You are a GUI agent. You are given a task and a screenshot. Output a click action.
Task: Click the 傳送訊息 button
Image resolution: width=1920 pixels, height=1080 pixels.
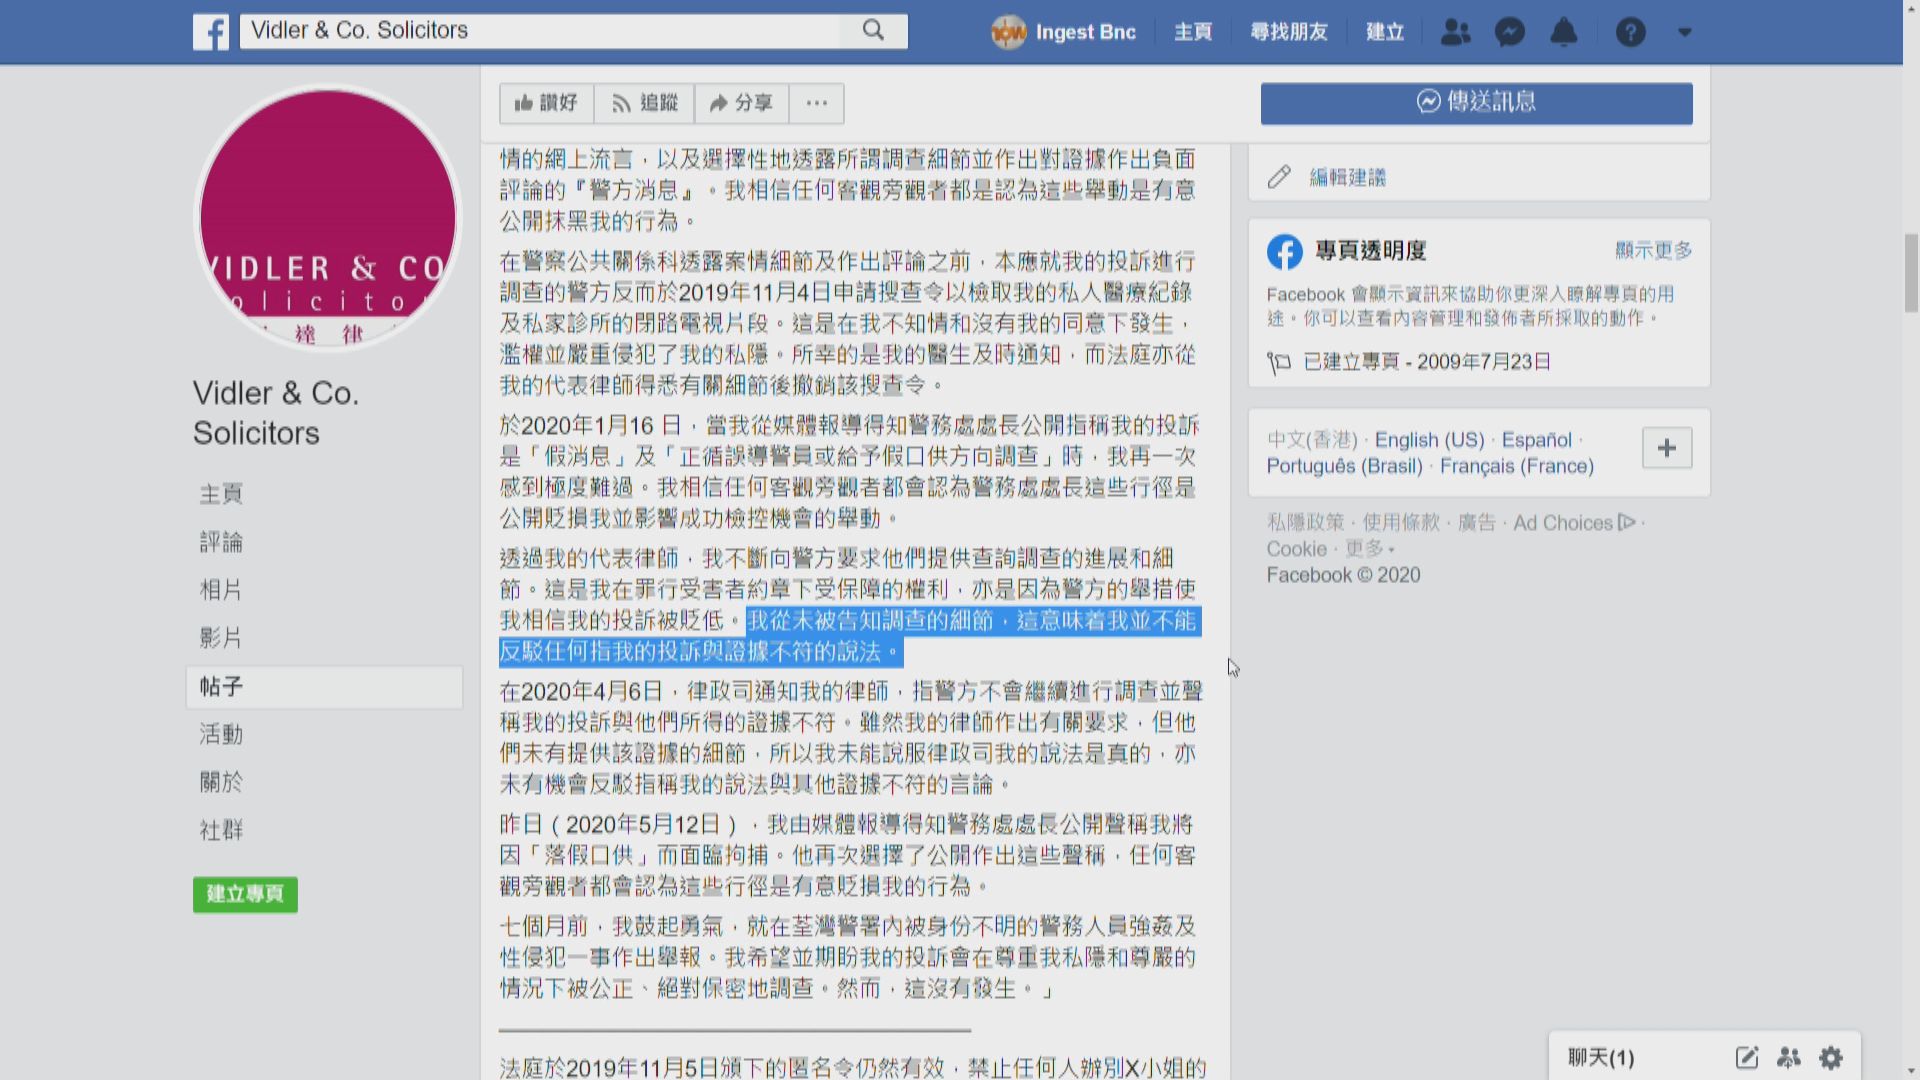[1476, 102]
